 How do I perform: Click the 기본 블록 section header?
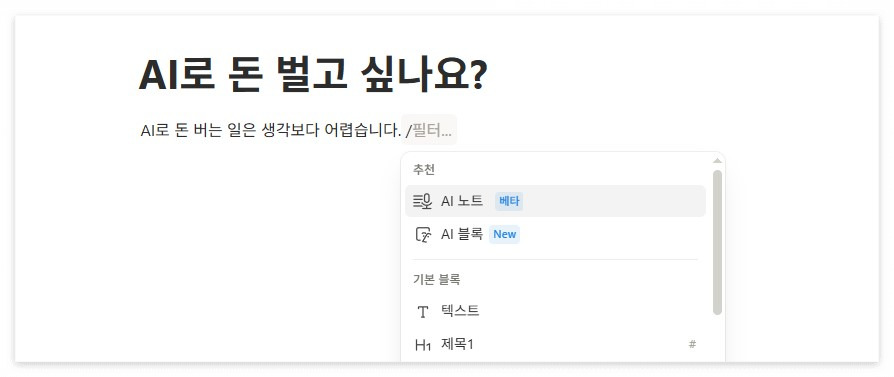(x=437, y=279)
